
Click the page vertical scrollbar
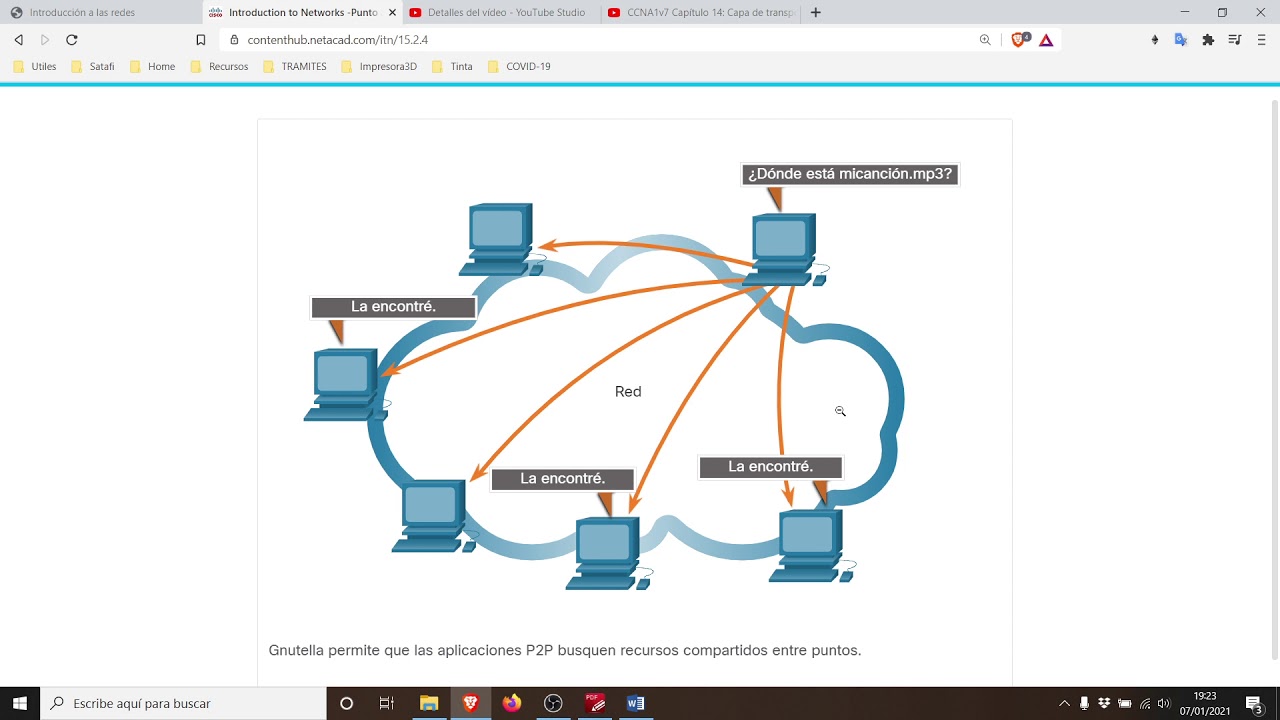click(x=1274, y=380)
